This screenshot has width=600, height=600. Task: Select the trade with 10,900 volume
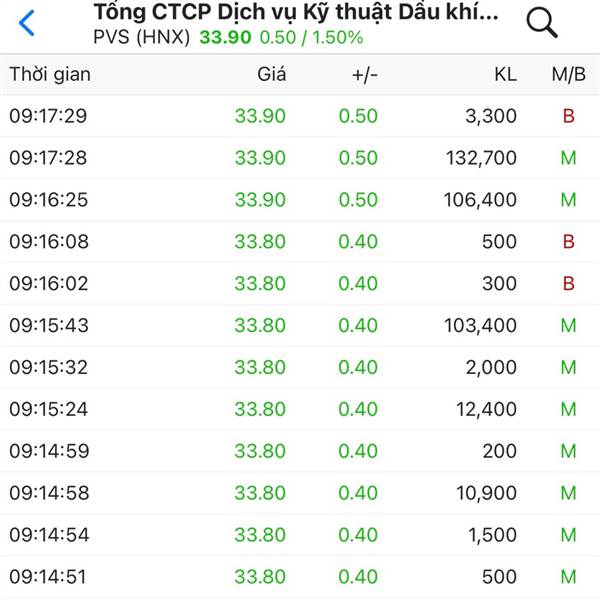coord(300,493)
